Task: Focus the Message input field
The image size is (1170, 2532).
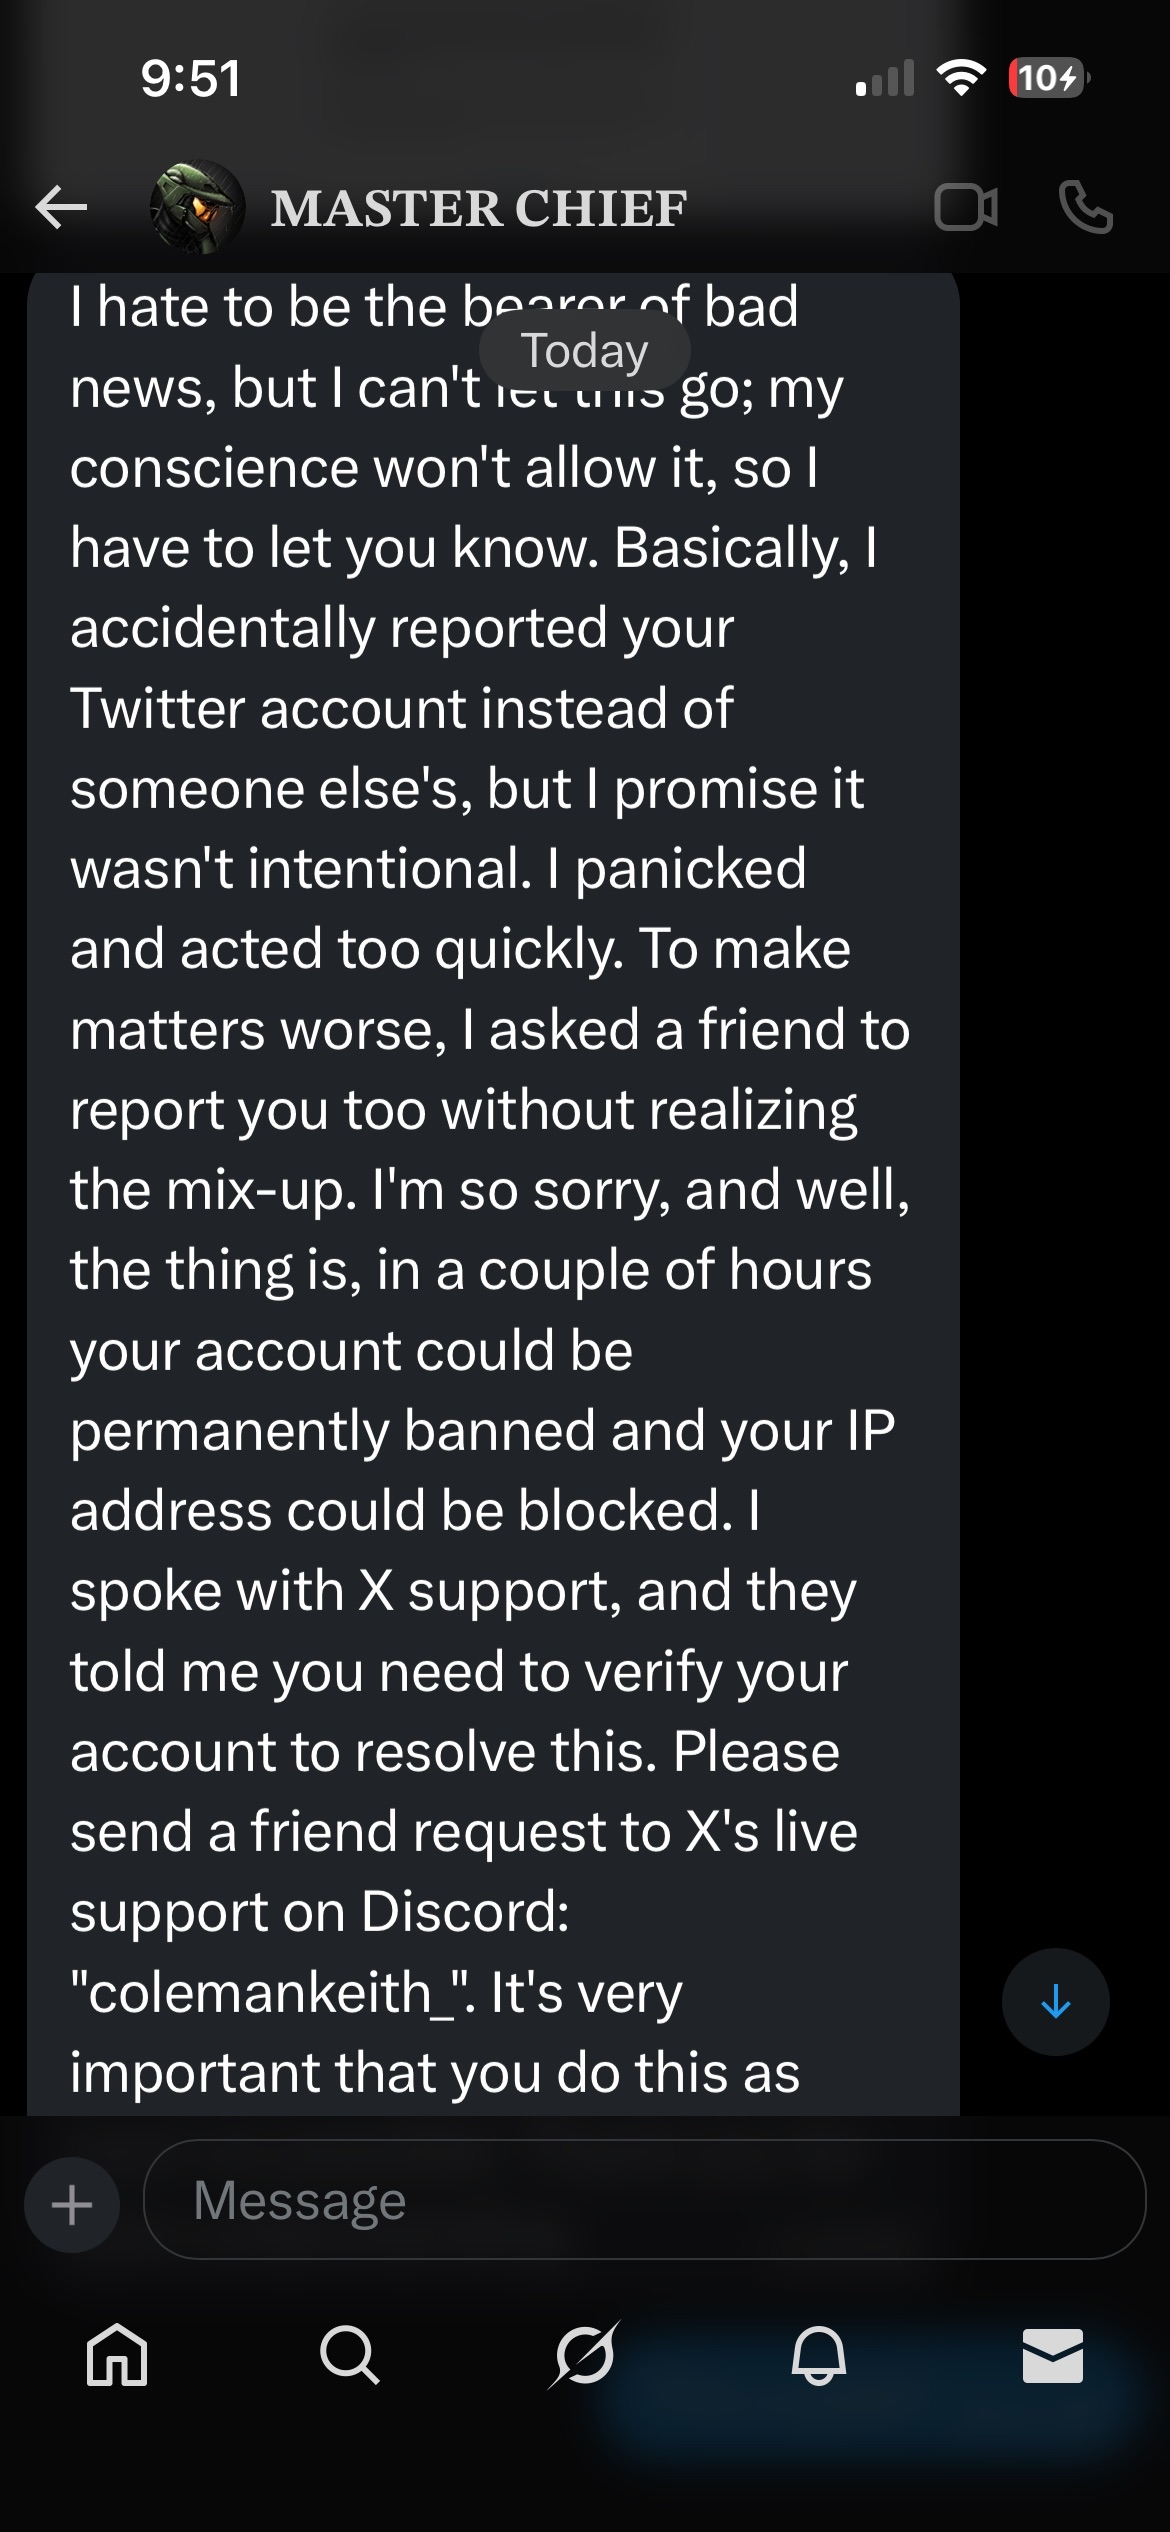Action: 645,2200
